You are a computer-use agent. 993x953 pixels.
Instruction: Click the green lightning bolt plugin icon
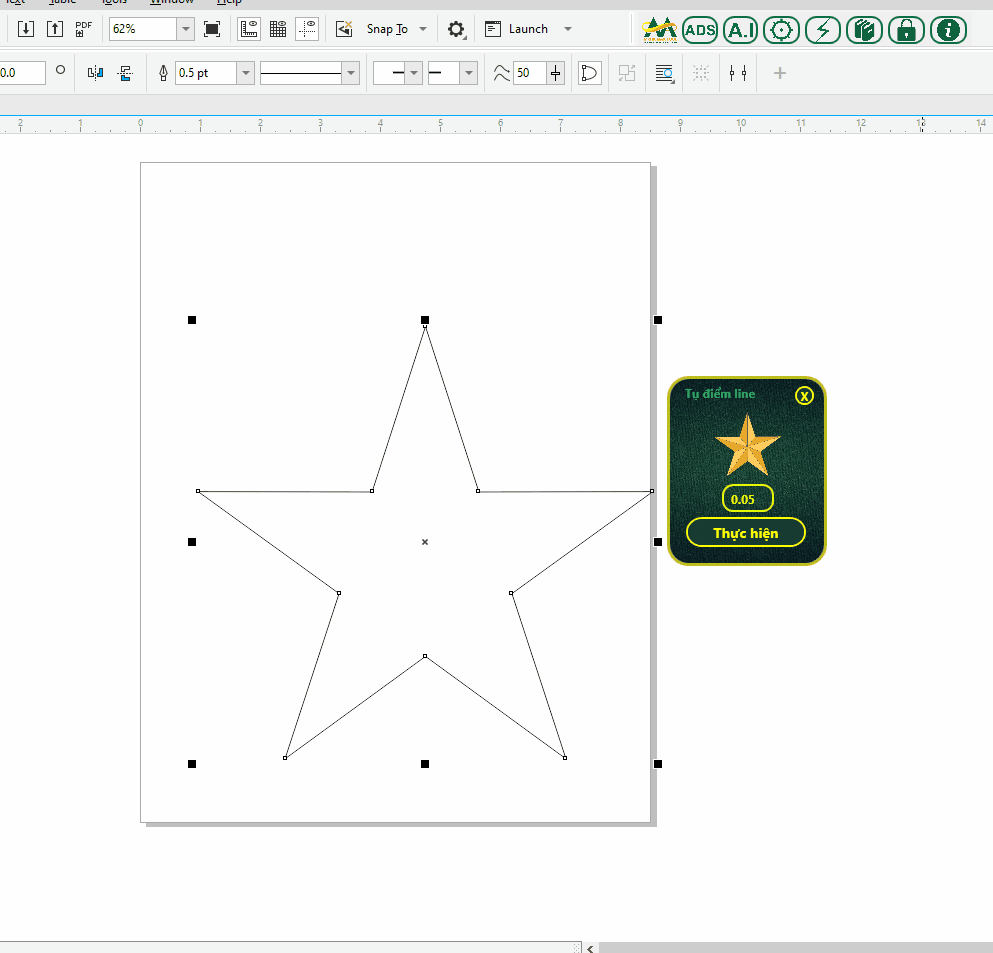pos(823,30)
